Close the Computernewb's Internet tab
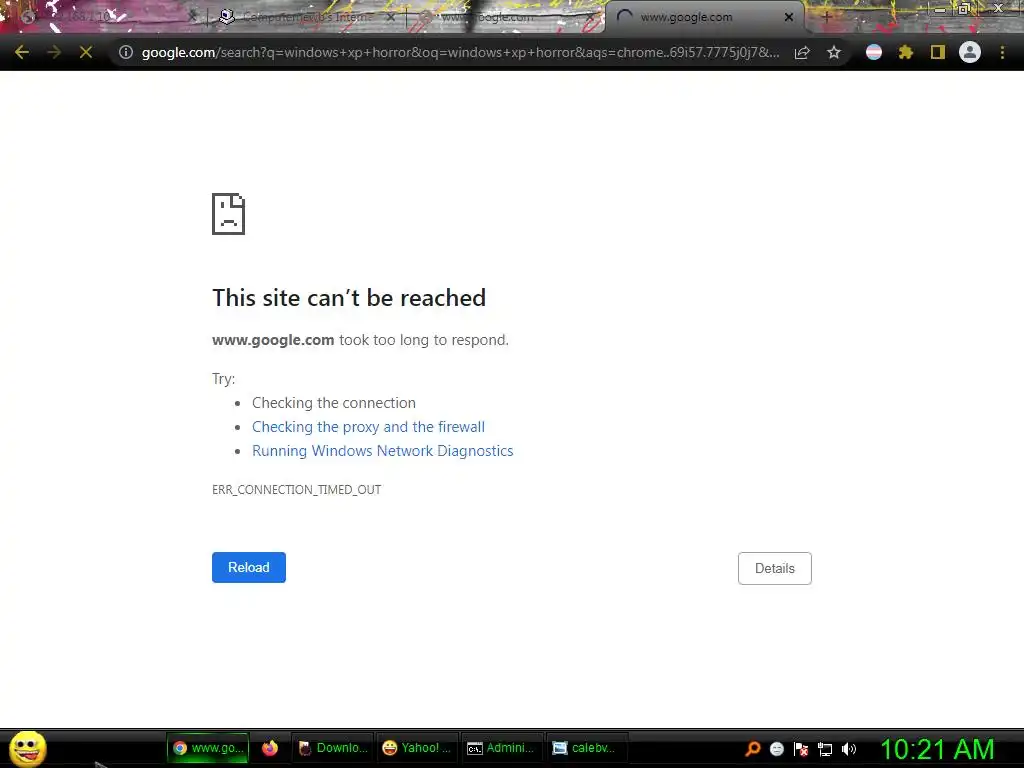This screenshot has height=768, width=1024. click(391, 17)
